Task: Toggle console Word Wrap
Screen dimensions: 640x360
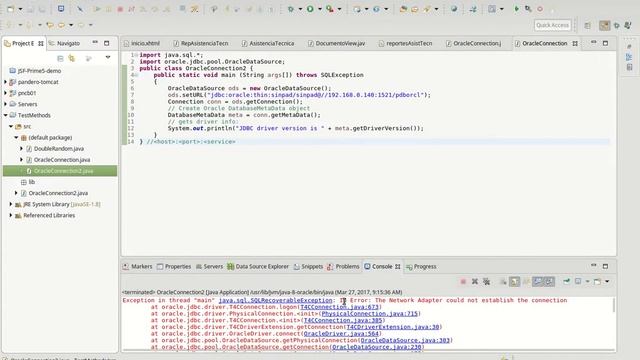Action: pyautogui.click(x=527, y=282)
